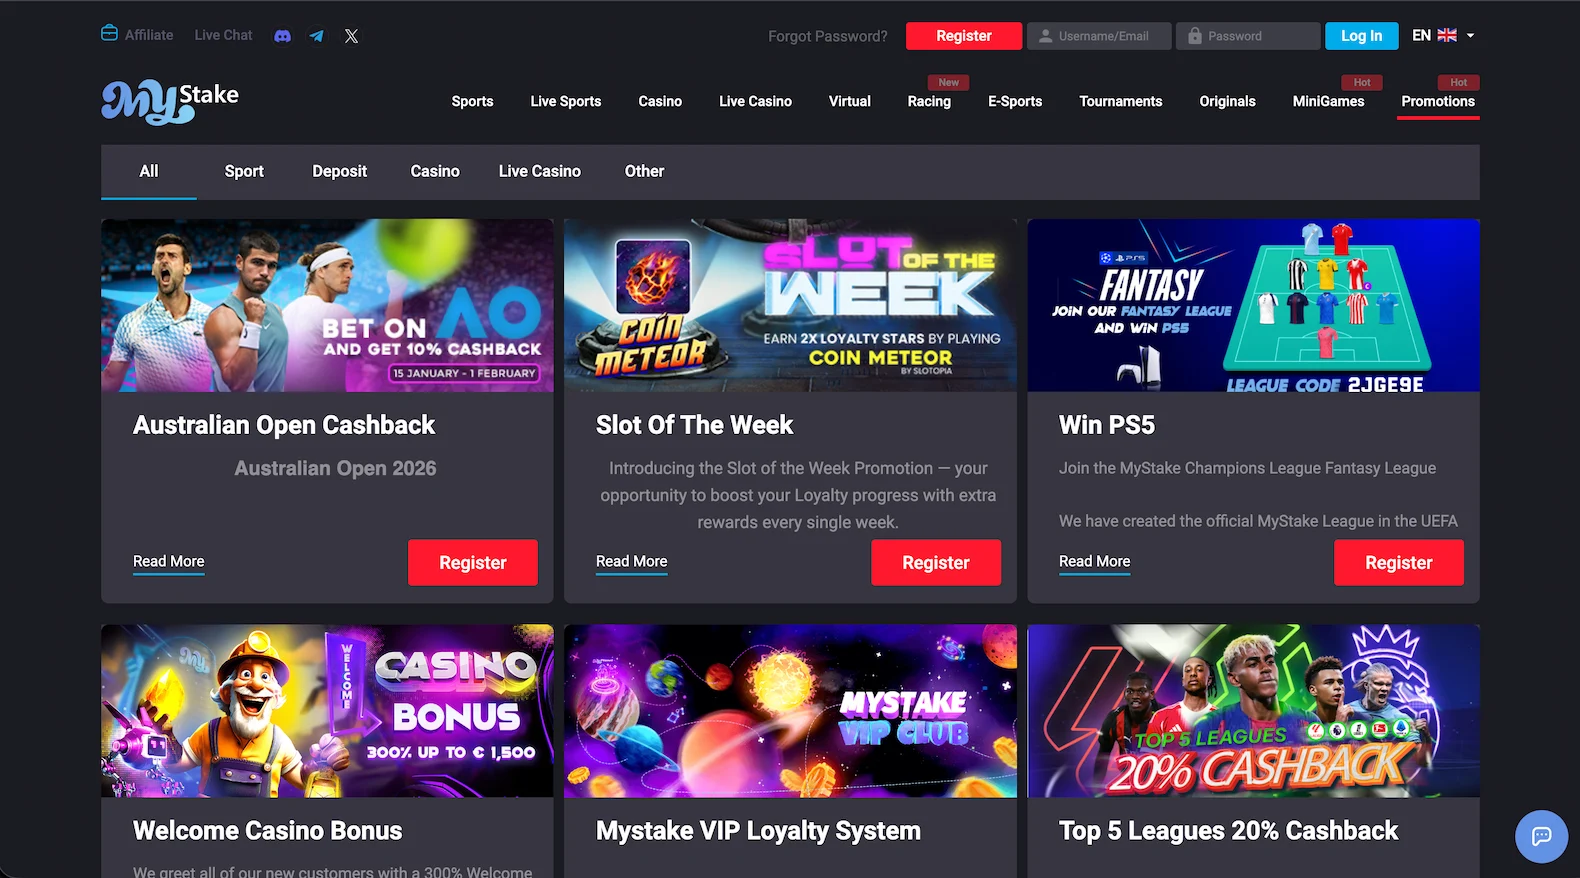
Task: Click the MyStake logo
Action: tap(170, 101)
